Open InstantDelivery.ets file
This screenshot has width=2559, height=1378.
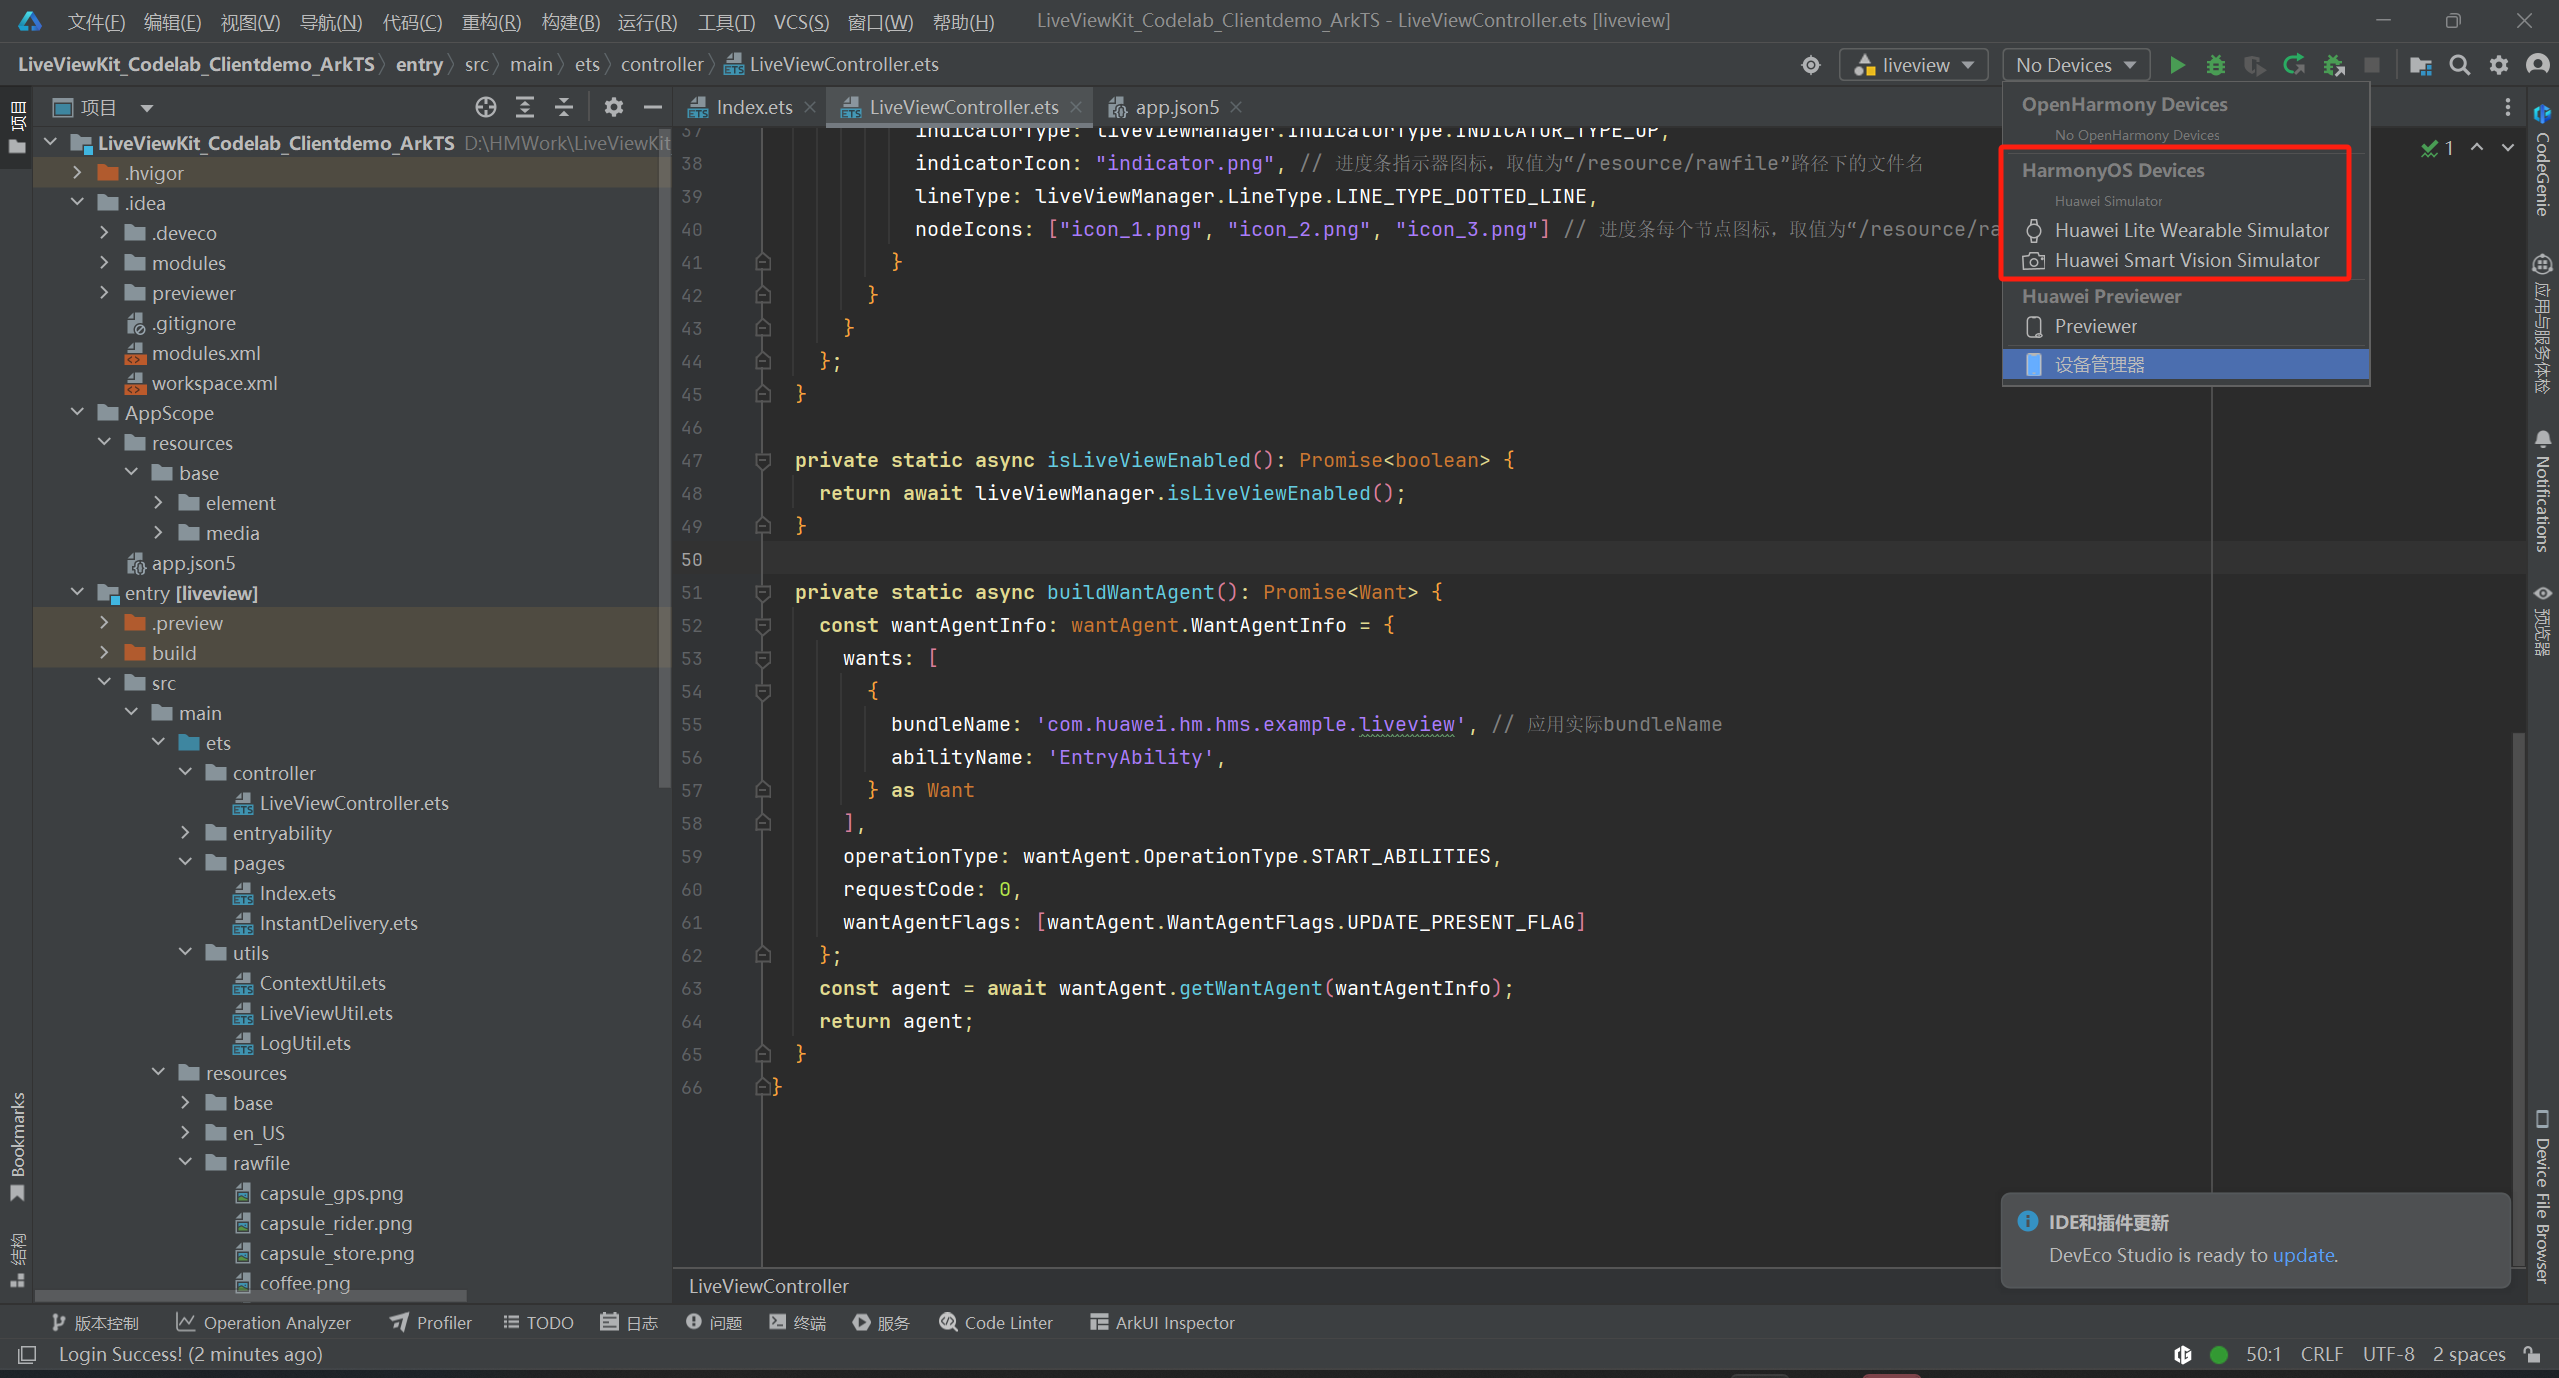338,923
